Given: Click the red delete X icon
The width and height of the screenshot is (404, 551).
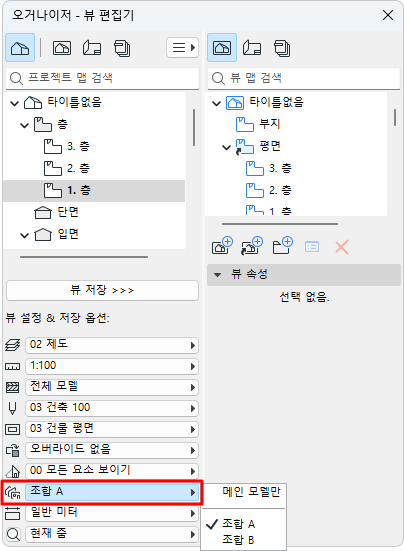Looking at the screenshot, I should pyautogui.click(x=342, y=247).
